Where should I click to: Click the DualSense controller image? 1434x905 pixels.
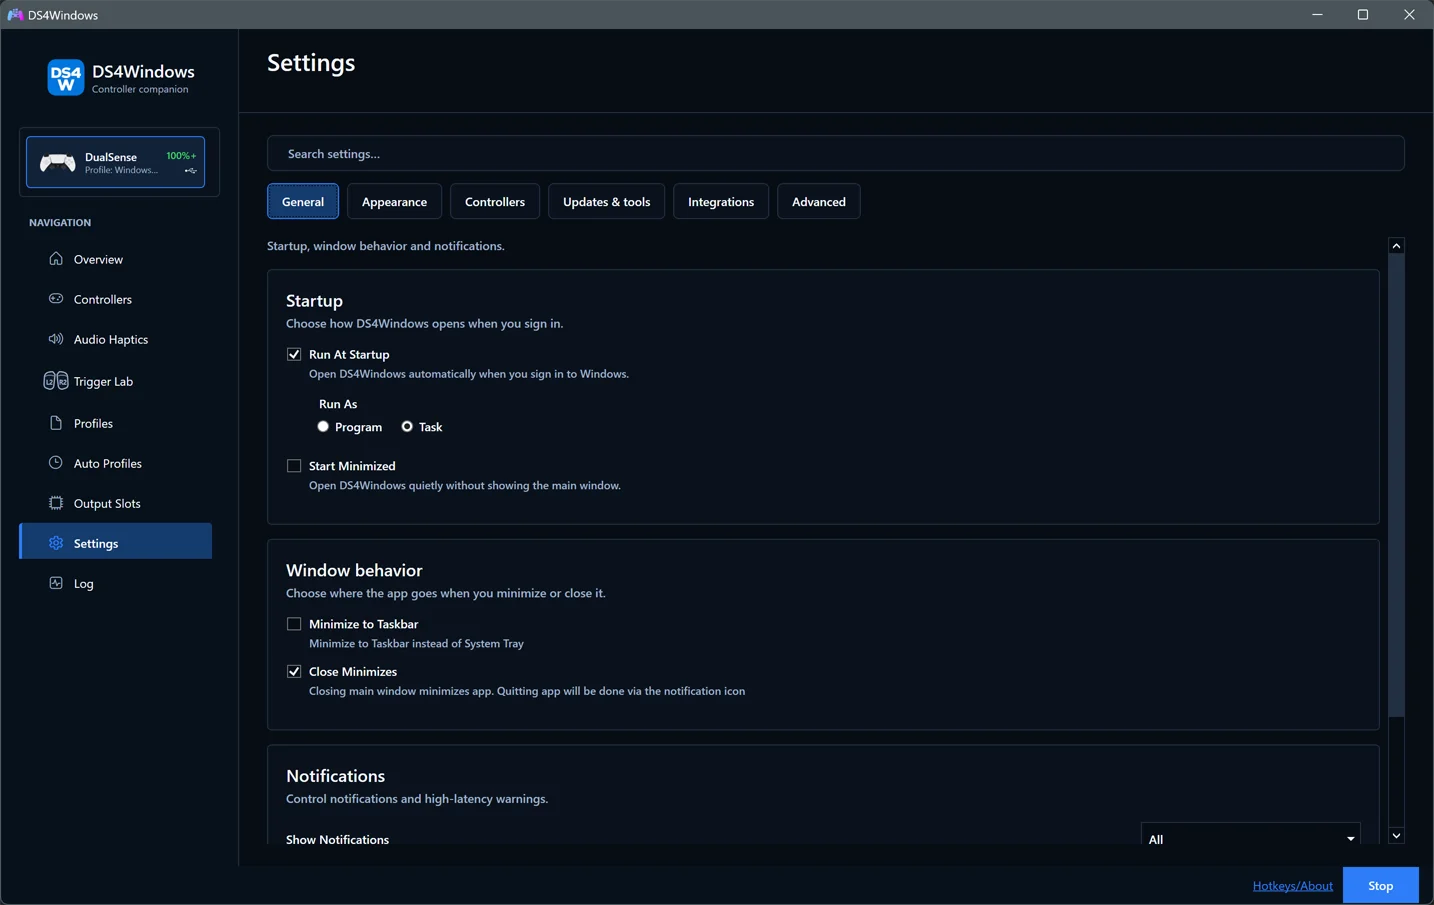tap(58, 162)
